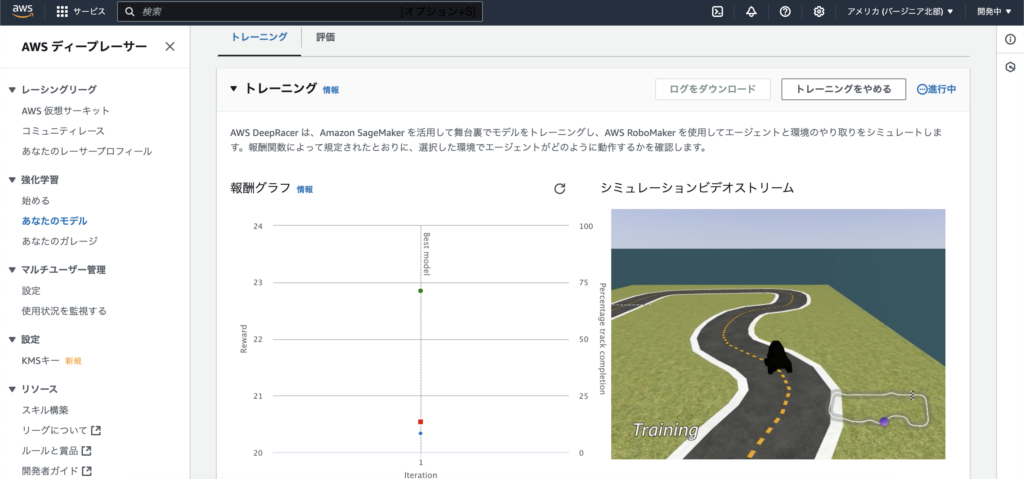The image size is (1024, 479).
Task: Click the 検索 search field
Action: [300, 12]
